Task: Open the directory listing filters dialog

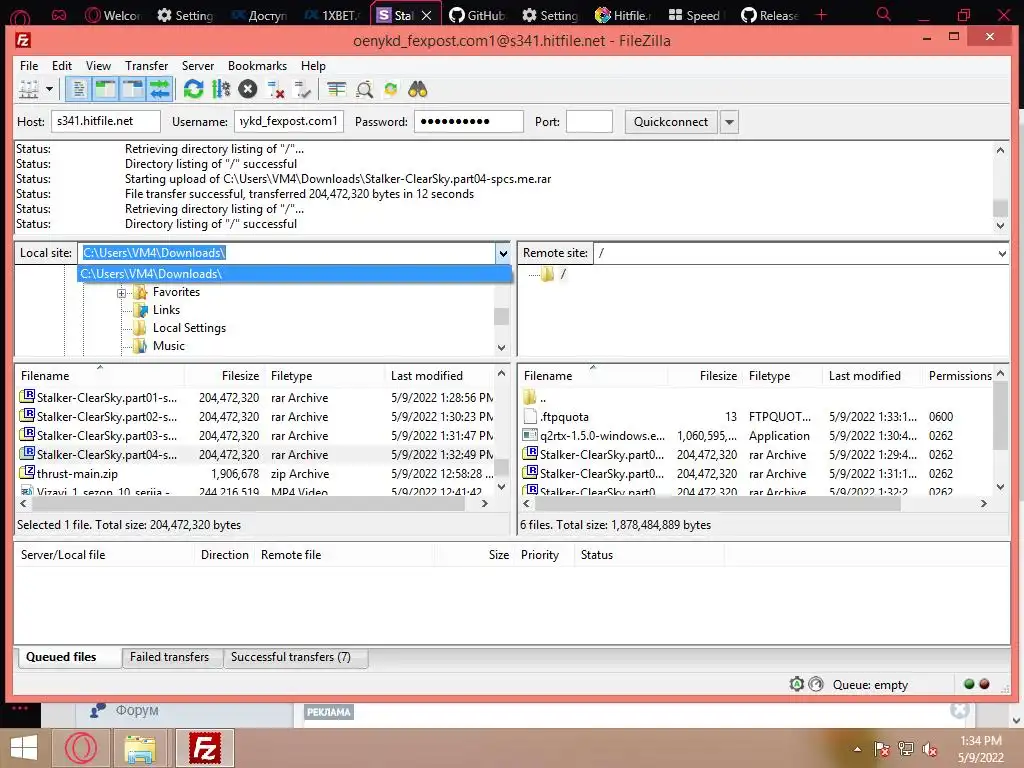Action: [x=336, y=89]
